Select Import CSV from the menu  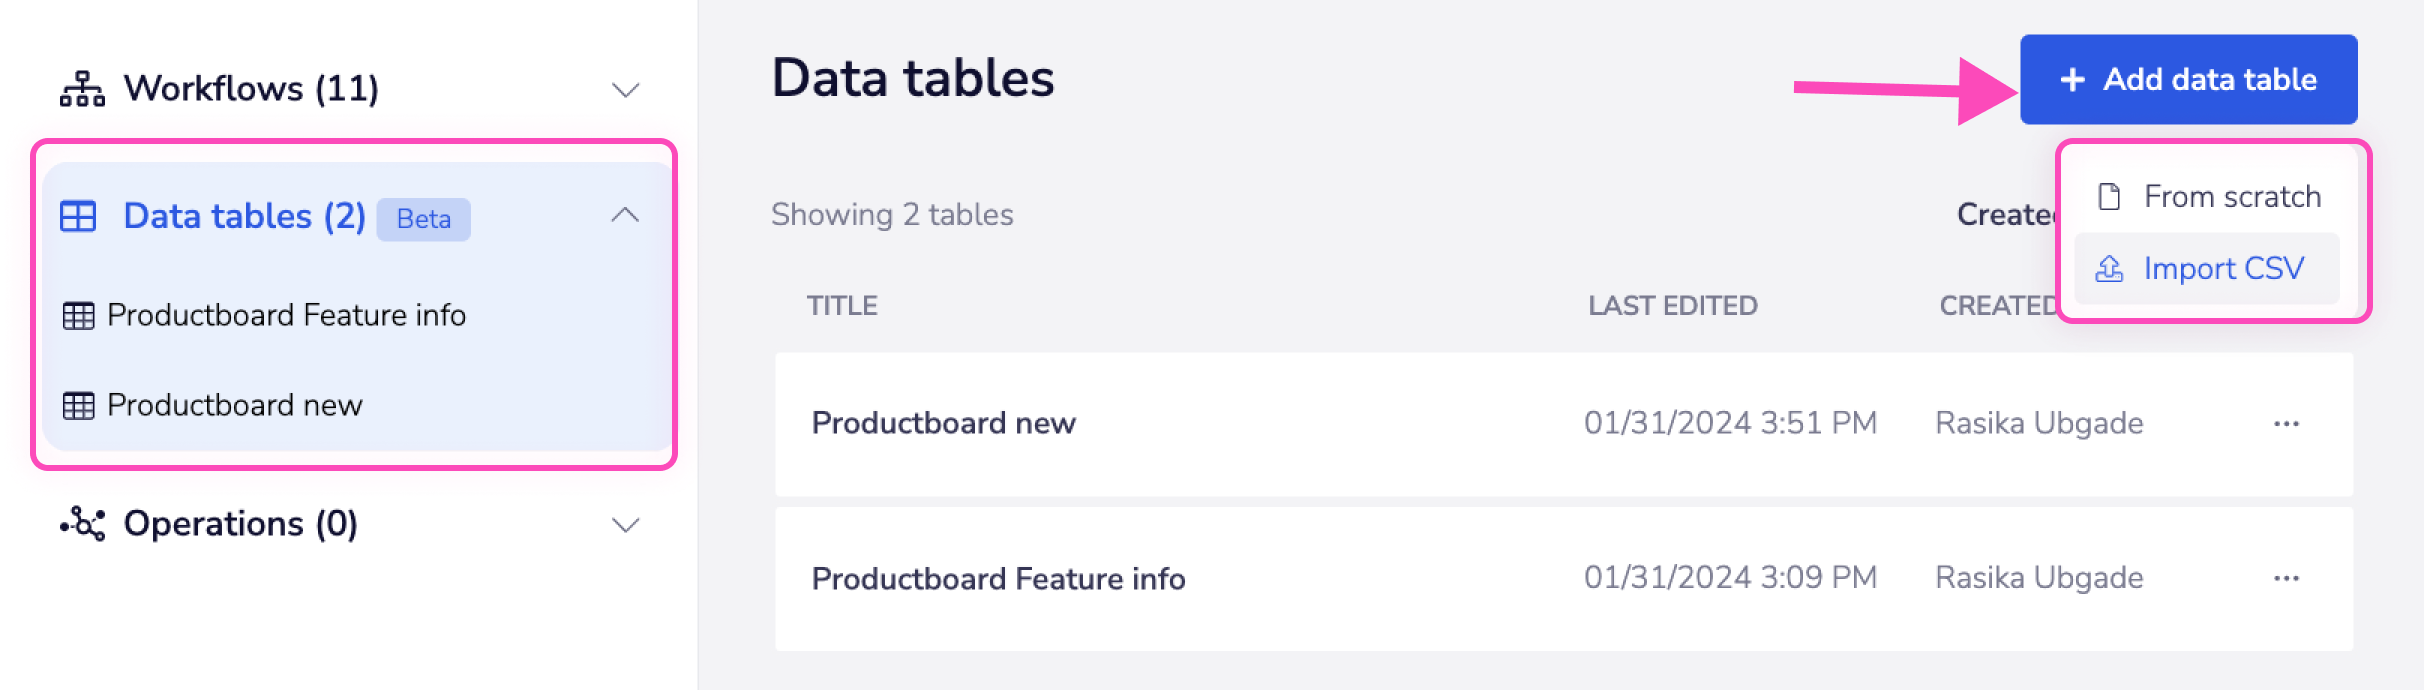pos(2224,268)
